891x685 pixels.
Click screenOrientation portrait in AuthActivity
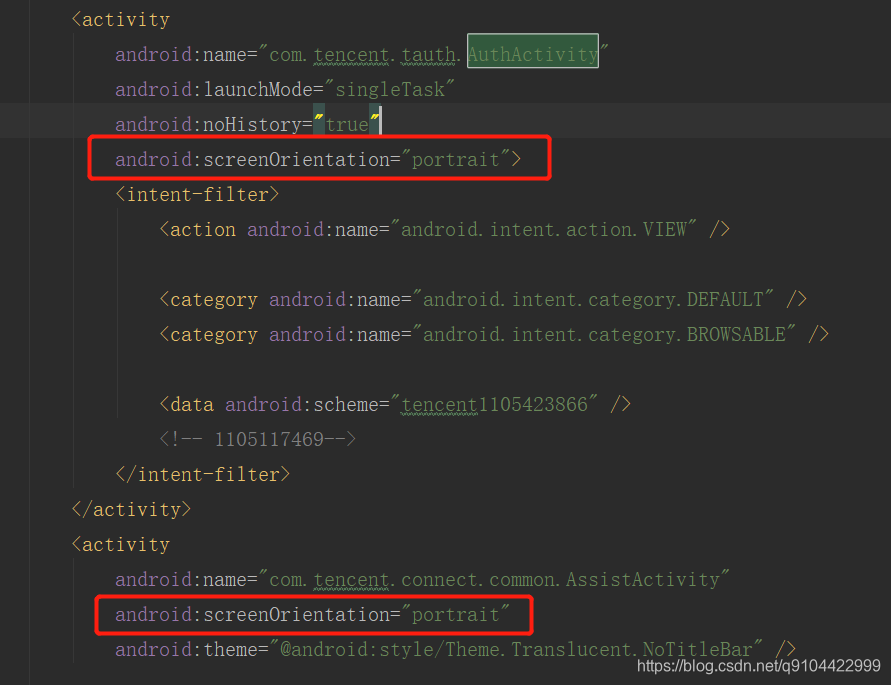point(318,159)
